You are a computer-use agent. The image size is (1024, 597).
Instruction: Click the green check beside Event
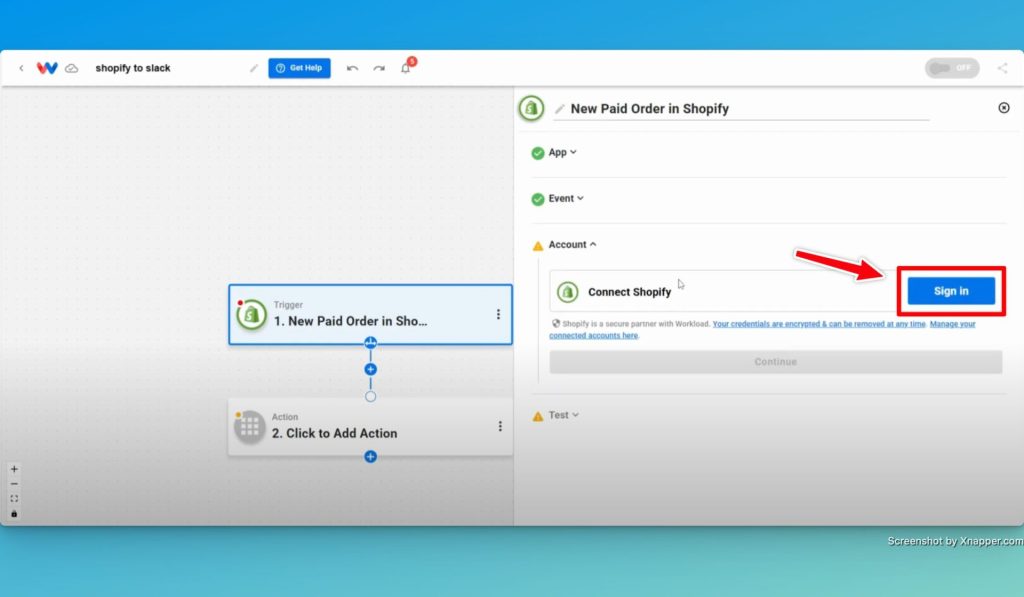click(537, 199)
